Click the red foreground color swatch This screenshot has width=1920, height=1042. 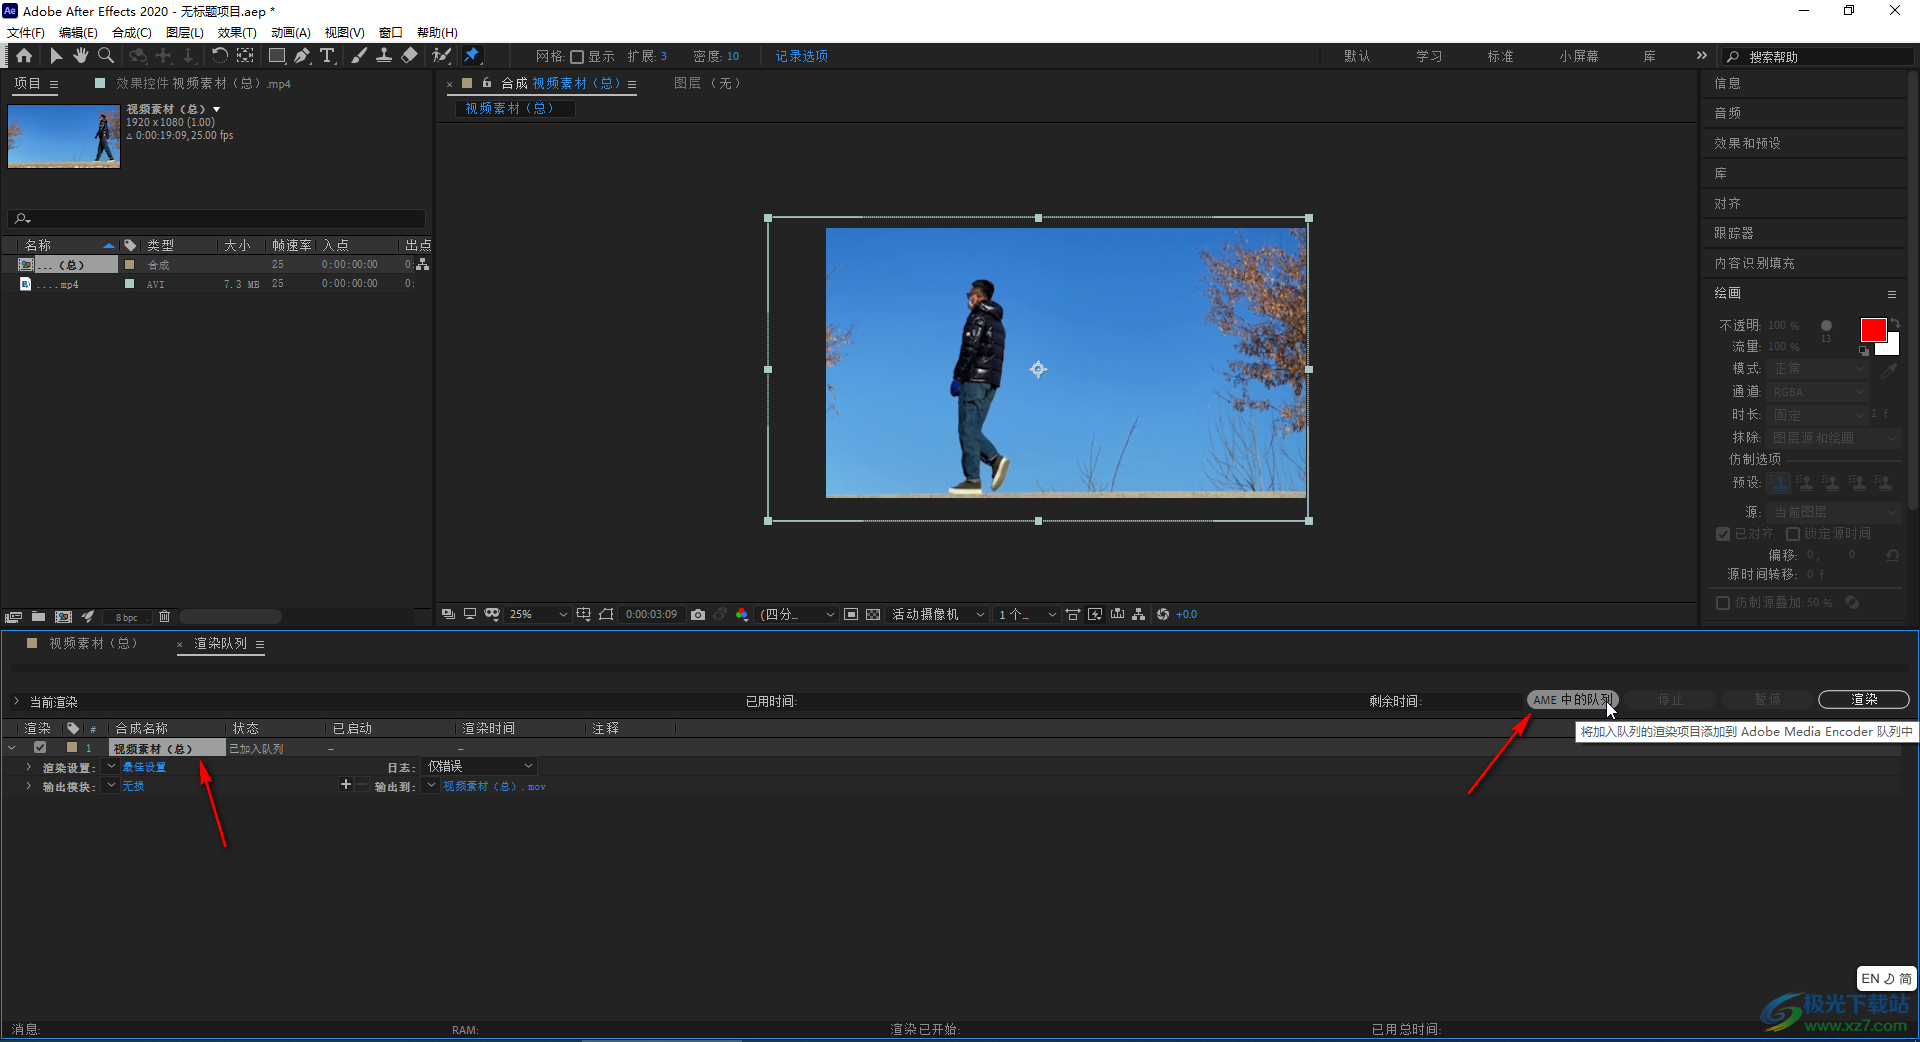point(1872,330)
